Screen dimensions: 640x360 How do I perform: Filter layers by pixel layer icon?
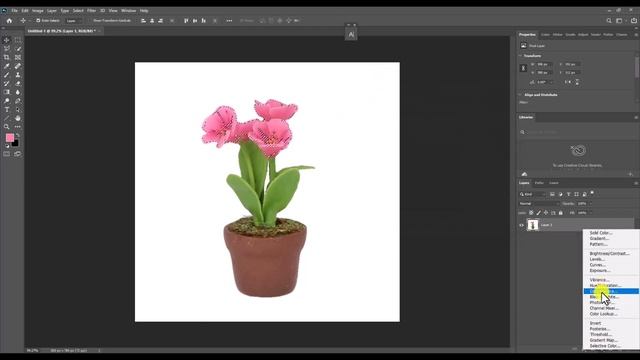[x=552, y=194]
